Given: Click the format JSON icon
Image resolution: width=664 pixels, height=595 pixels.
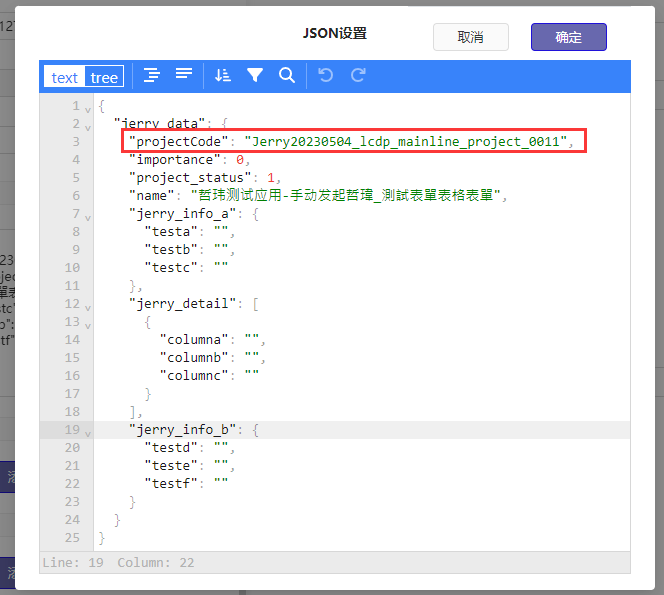Looking at the screenshot, I should [x=152, y=76].
